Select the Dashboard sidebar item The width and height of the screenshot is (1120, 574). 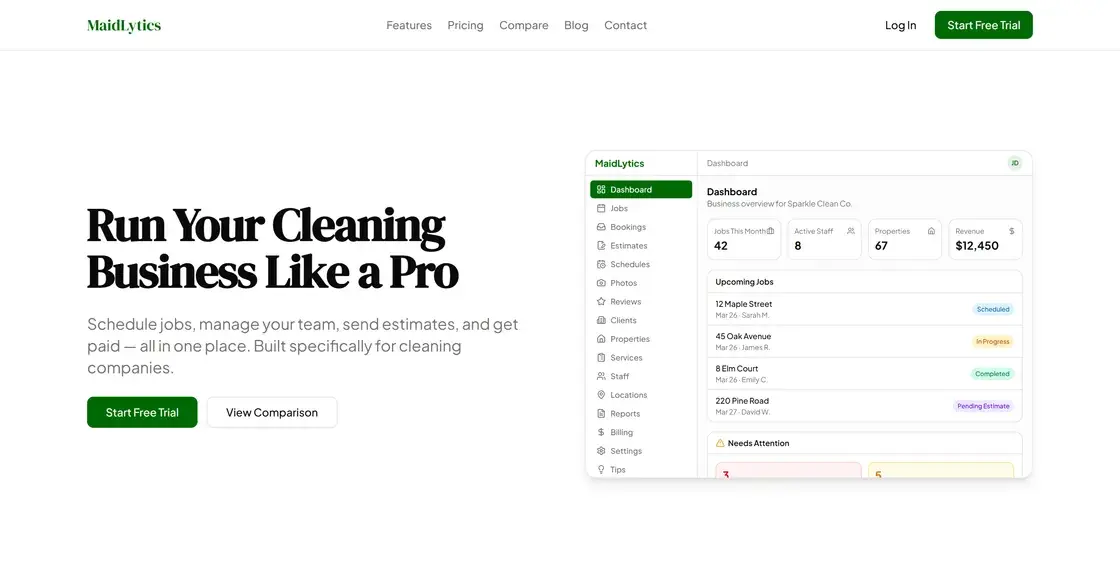click(x=641, y=190)
